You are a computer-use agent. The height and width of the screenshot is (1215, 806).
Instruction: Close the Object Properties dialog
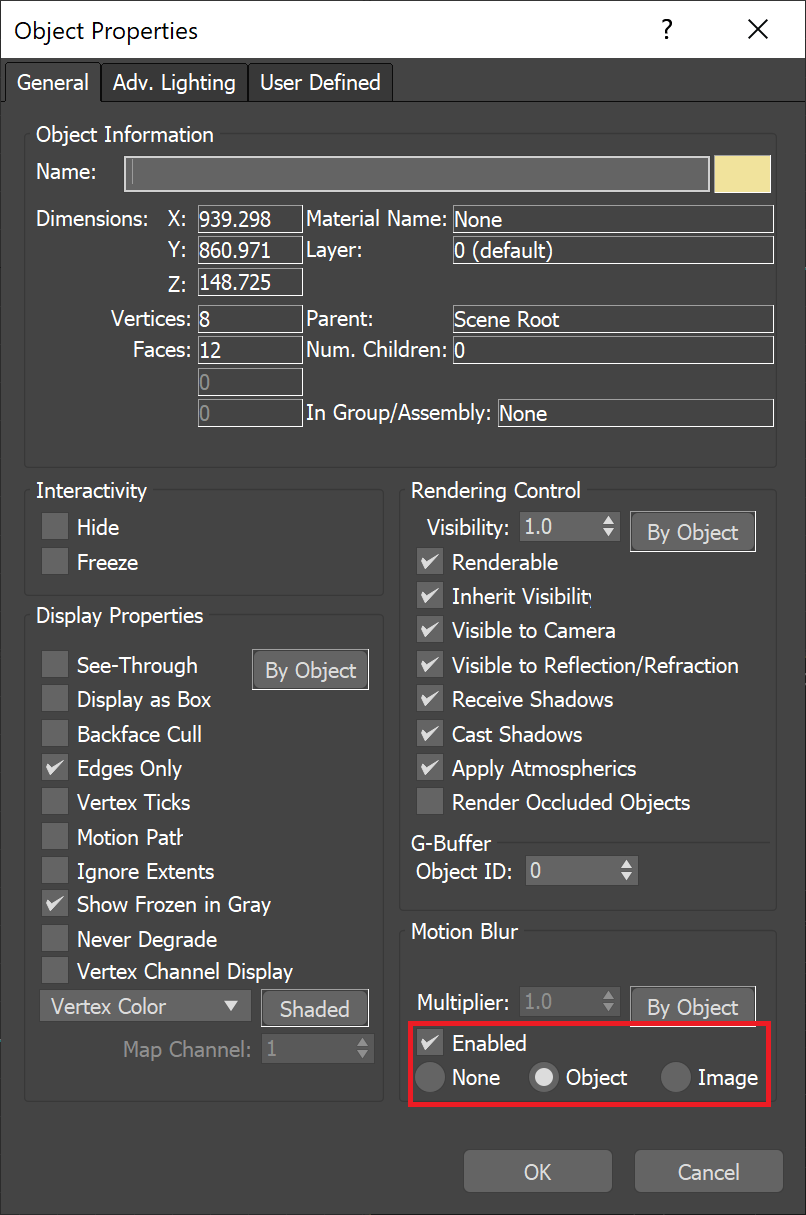tap(758, 30)
